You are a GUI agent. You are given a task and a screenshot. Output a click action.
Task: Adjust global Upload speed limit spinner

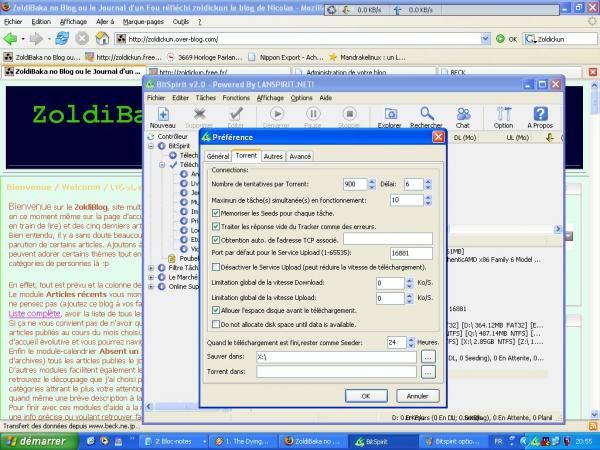[409, 298]
